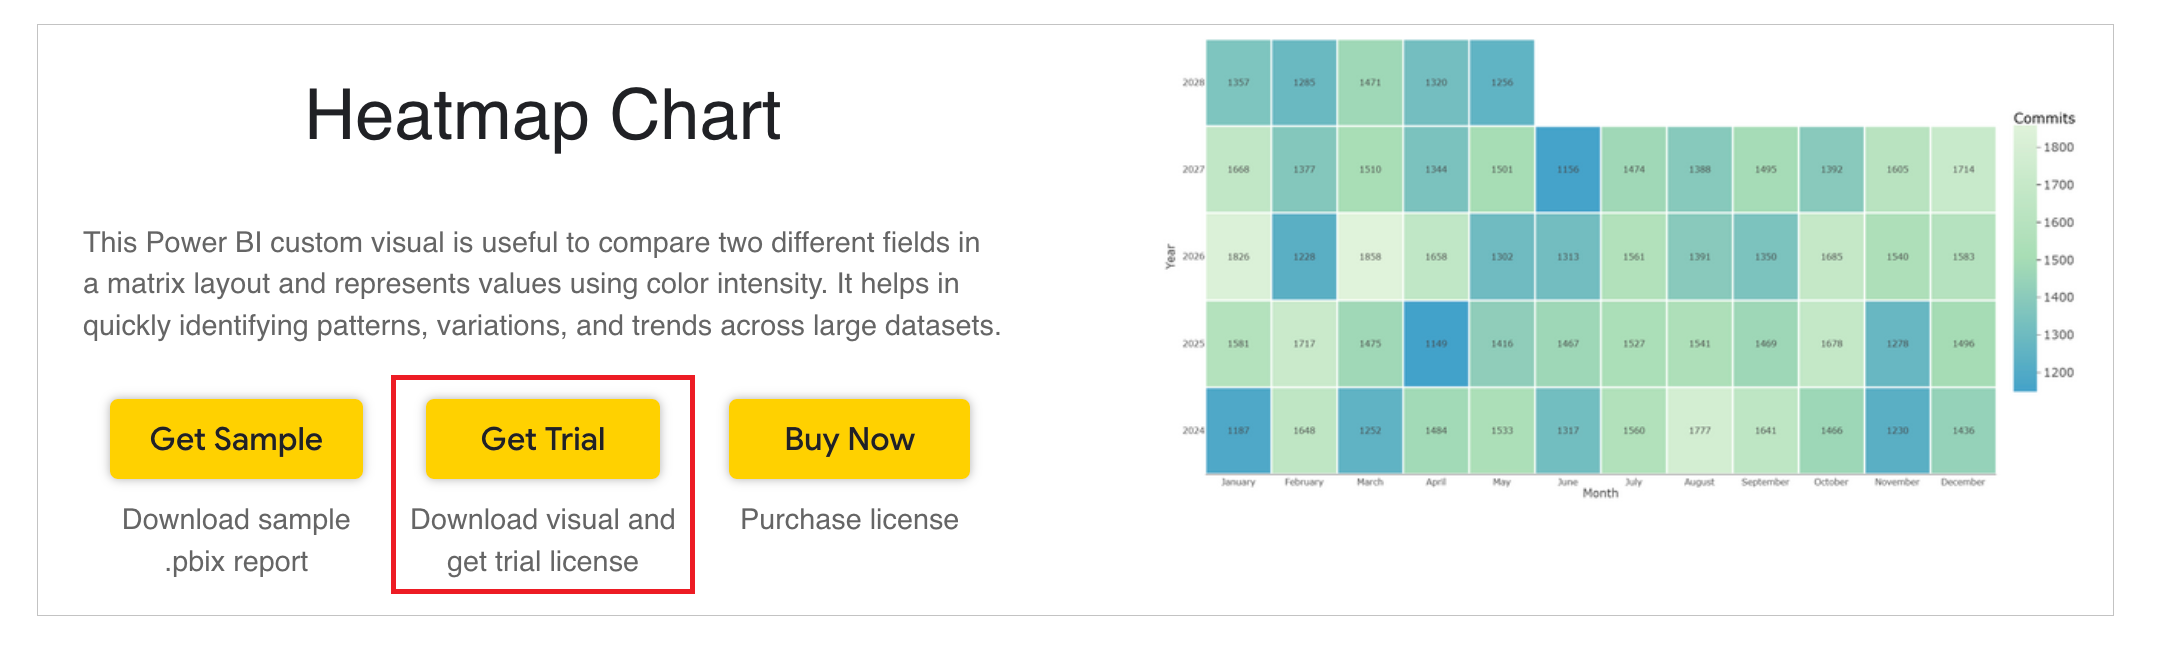Viewport: 2161px width, 653px height.
Task: Click the heatmap cell showing 1156
Action: (x=1568, y=169)
